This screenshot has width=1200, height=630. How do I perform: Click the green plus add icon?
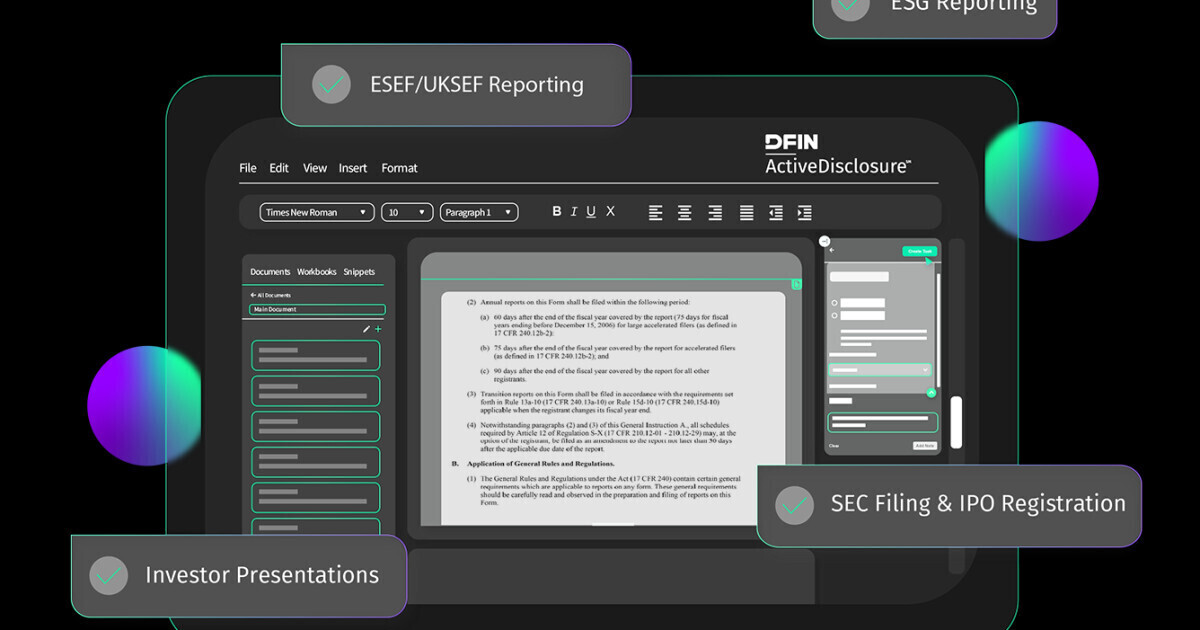[x=378, y=329]
